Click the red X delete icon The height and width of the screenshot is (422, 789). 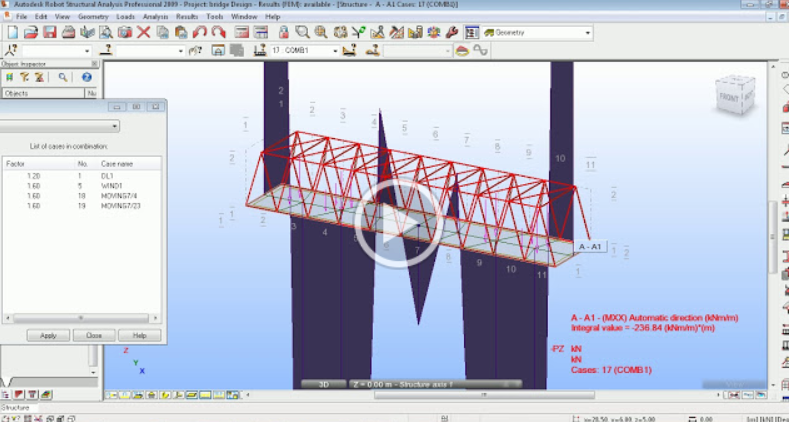[x=143, y=32]
